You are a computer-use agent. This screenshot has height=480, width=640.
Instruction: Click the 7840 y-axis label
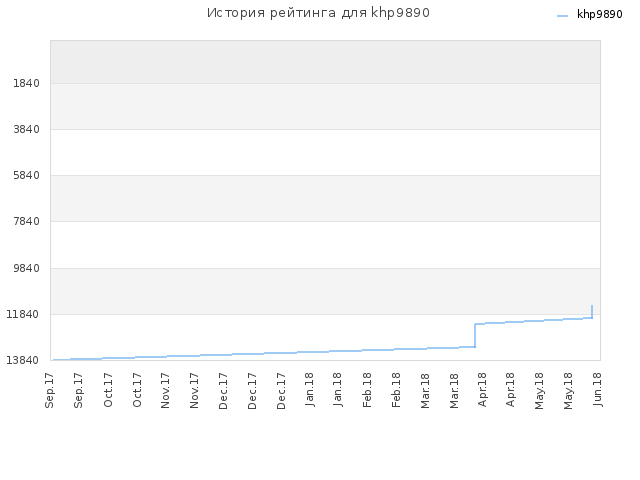click(27, 221)
